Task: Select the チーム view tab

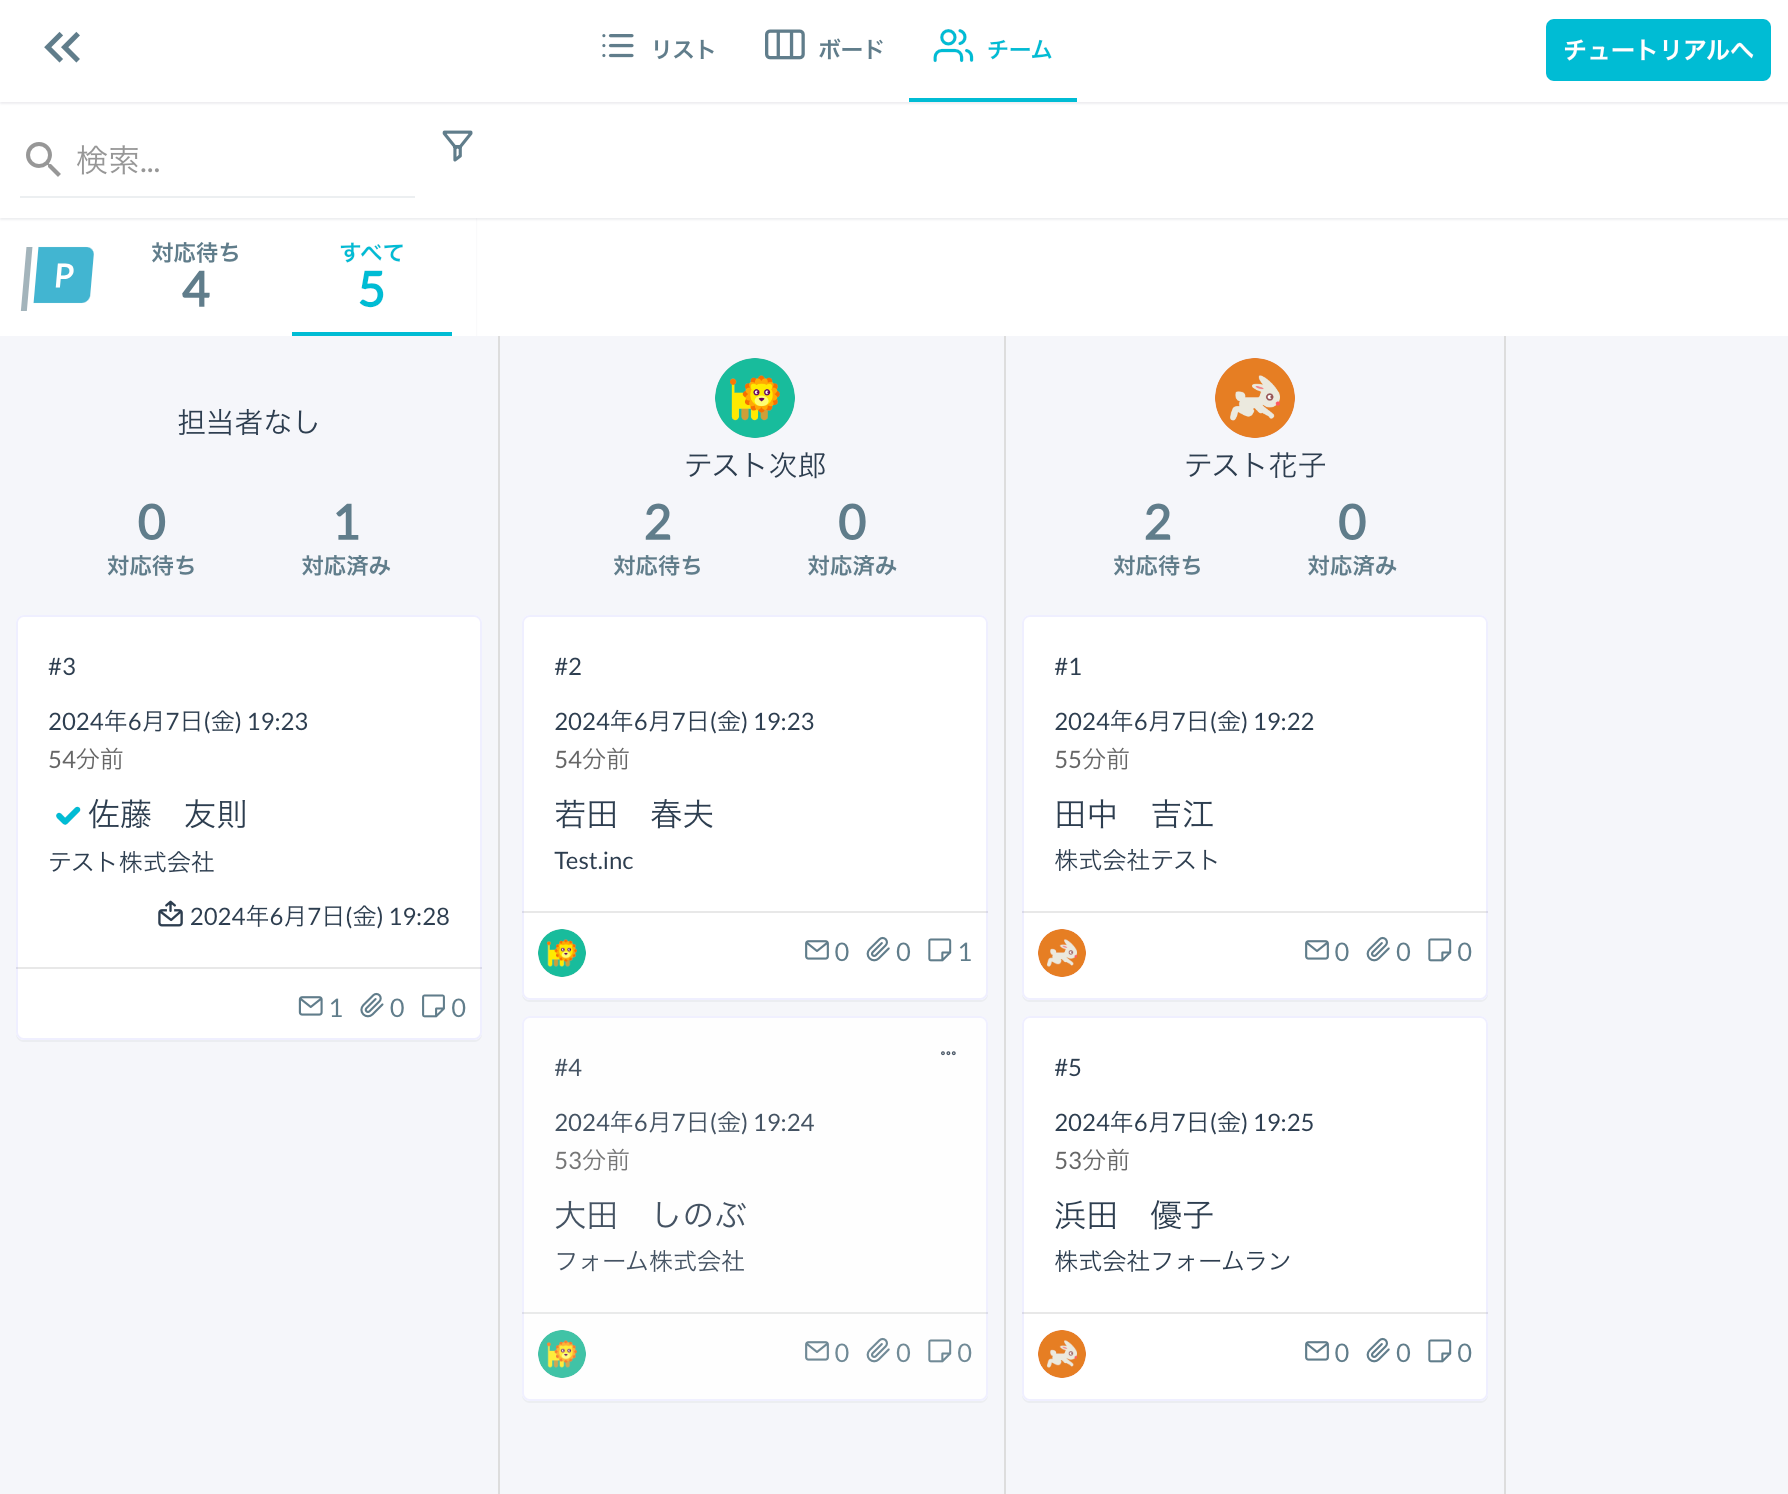Action: (992, 48)
